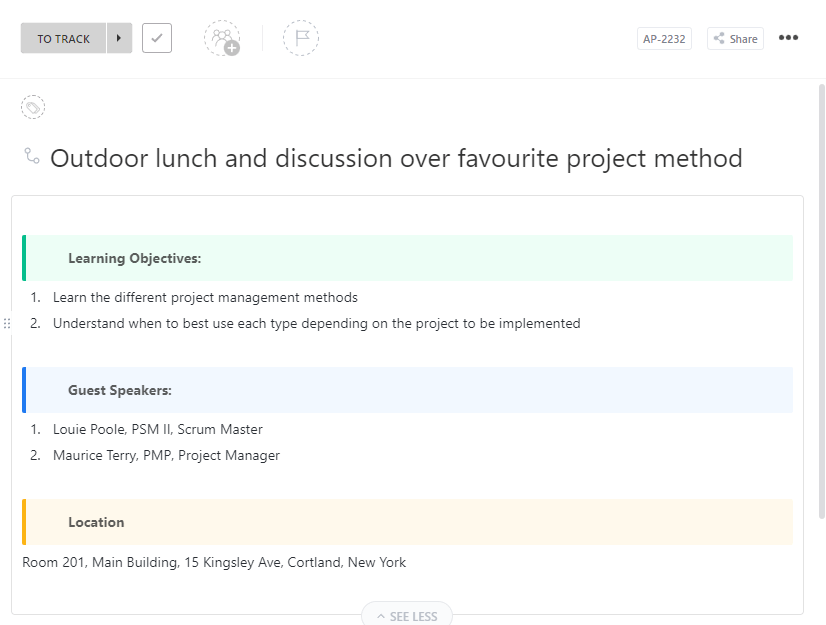
Task: Share this task
Action: click(x=735, y=39)
